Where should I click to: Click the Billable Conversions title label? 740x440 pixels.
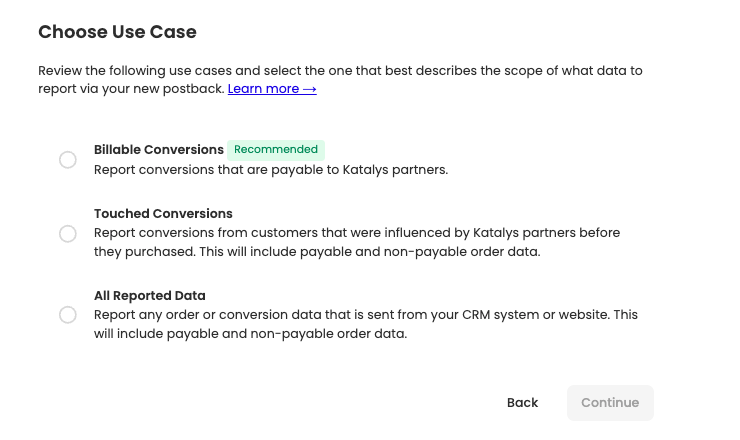158,150
